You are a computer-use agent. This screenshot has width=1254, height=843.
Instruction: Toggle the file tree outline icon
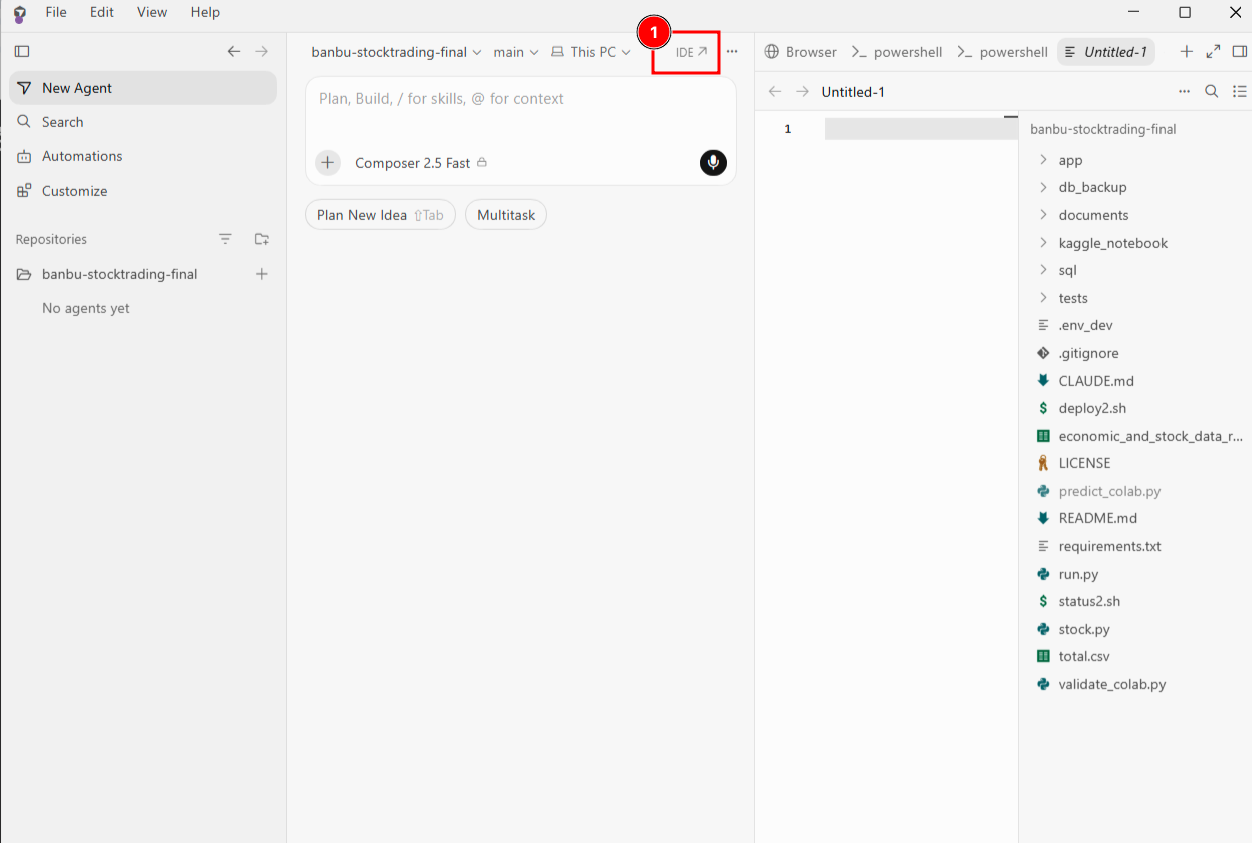pyautogui.click(x=1240, y=92)
